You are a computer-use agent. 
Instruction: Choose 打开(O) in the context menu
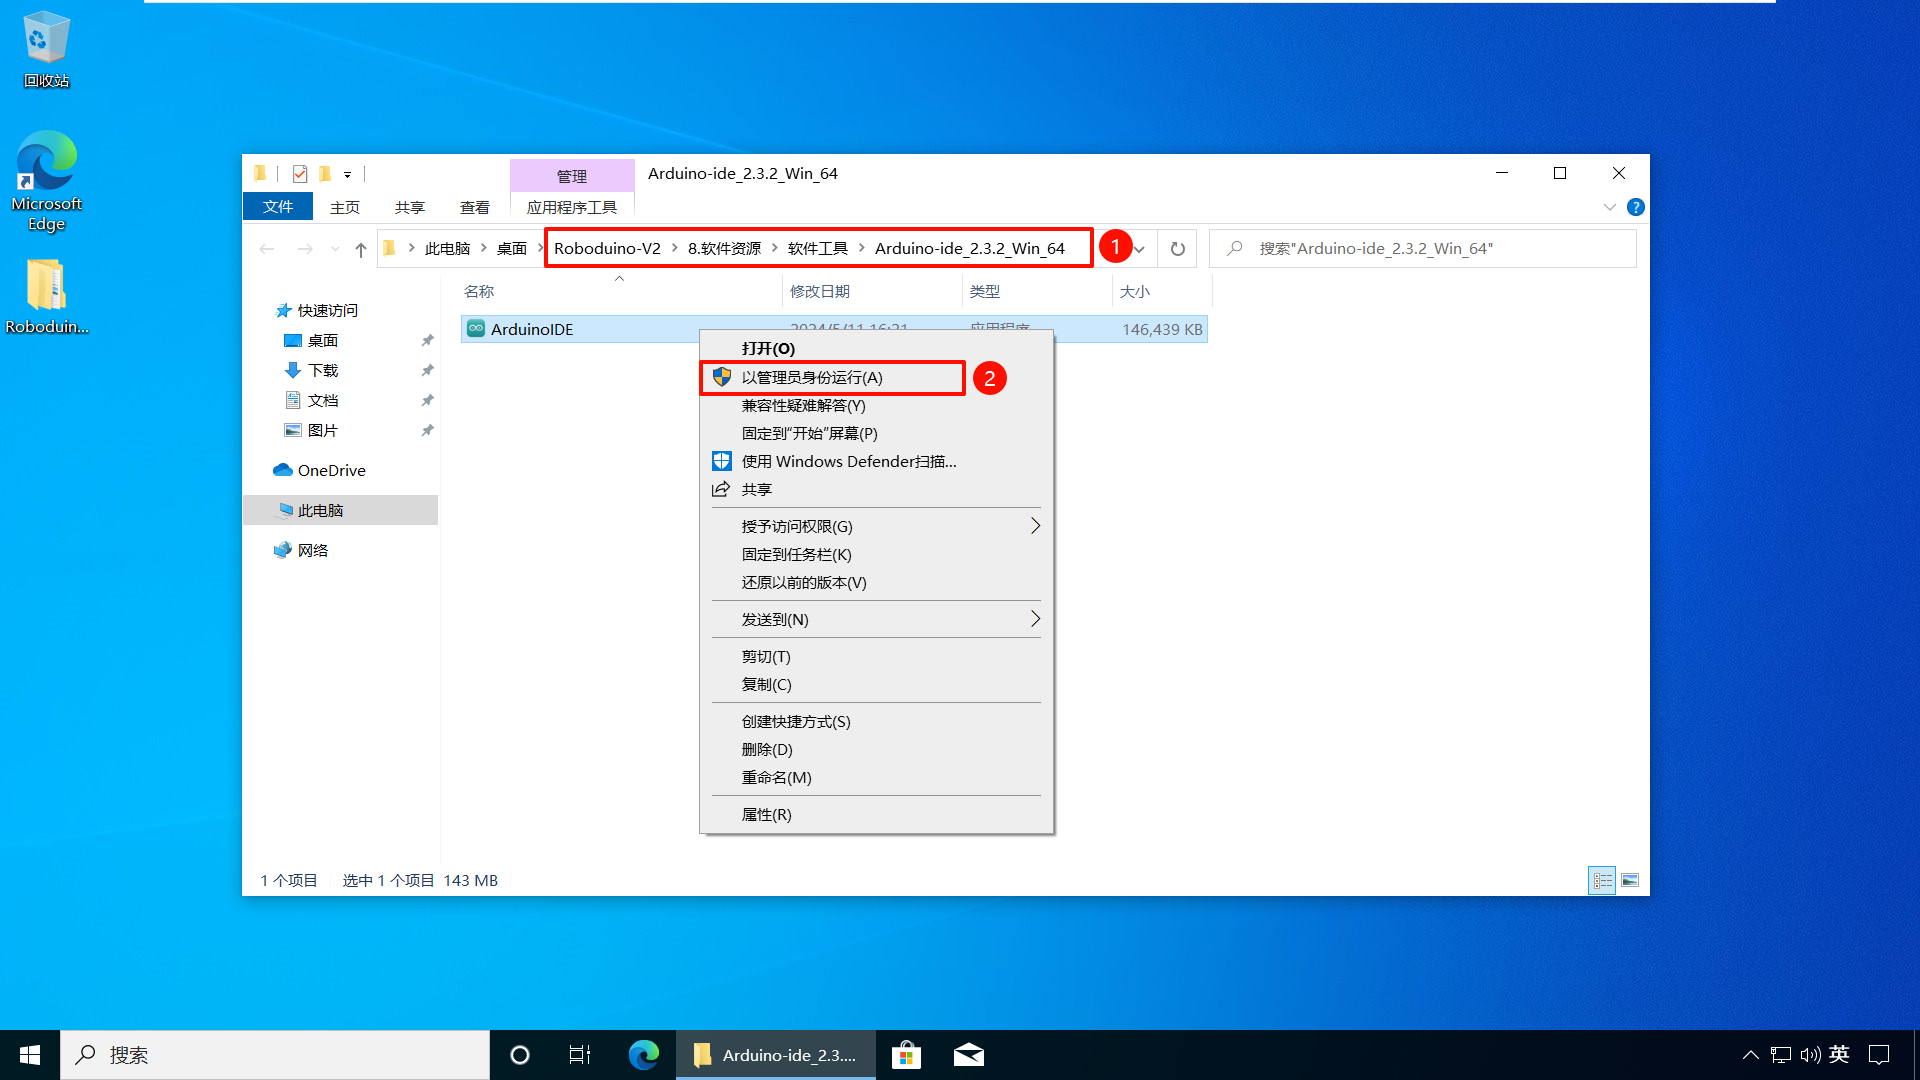876,349
